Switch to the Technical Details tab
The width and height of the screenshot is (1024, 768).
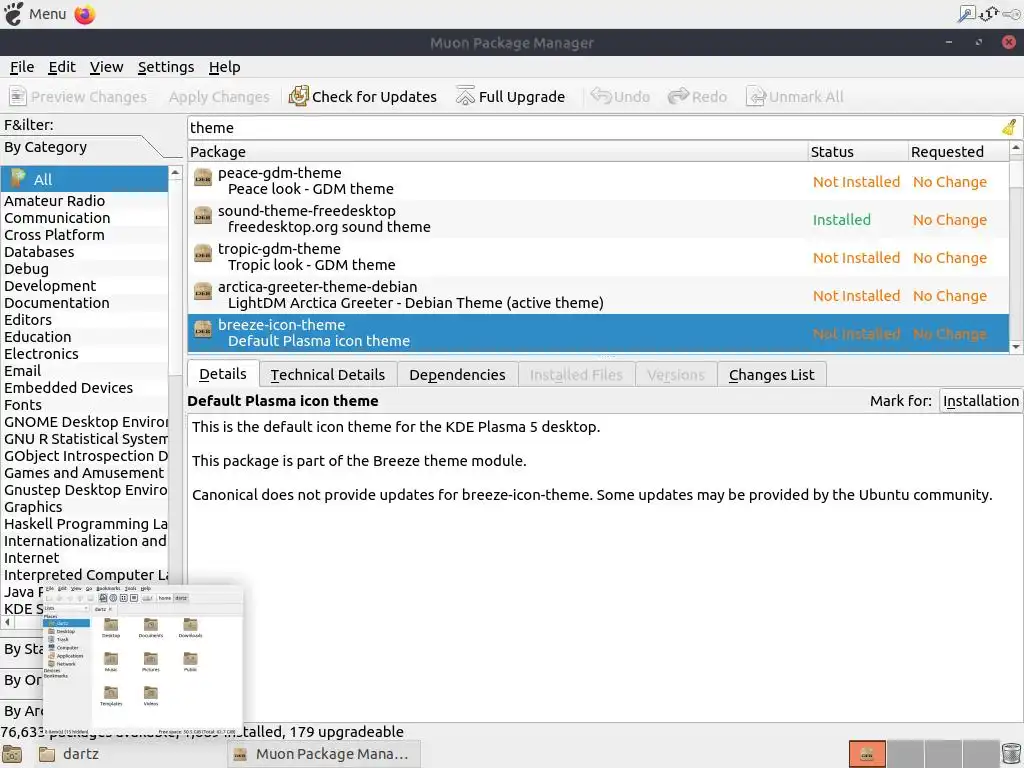(328, 375)
